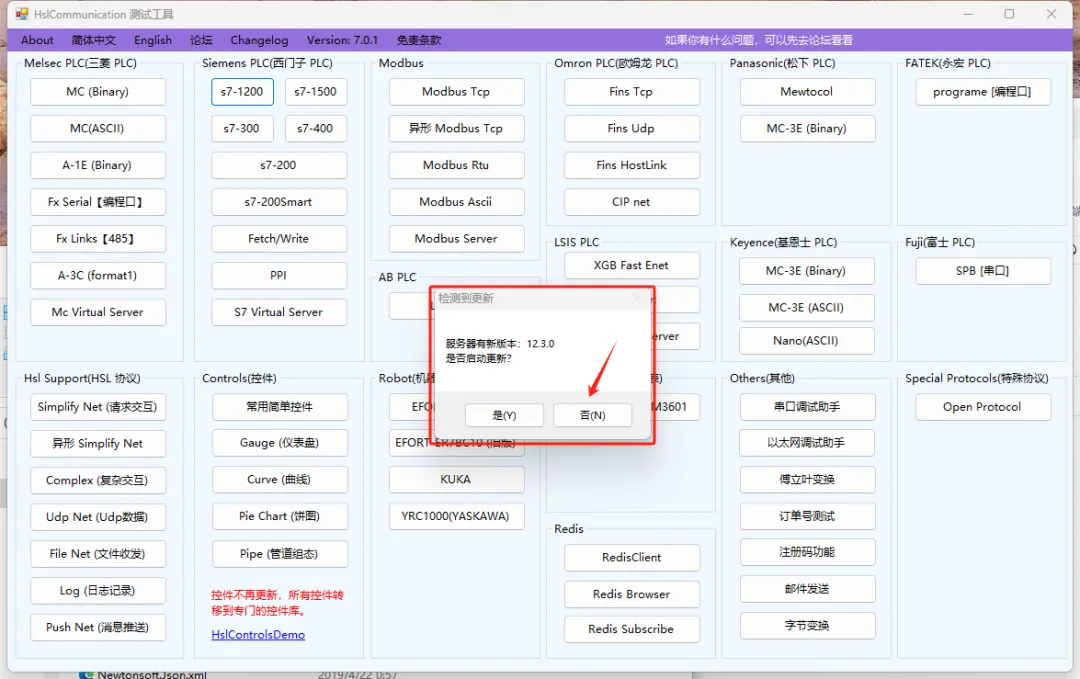The image size is (1080, 679).
Task: Open Keyence Nano(ASCII) test
Action: (x=807, y=340)
